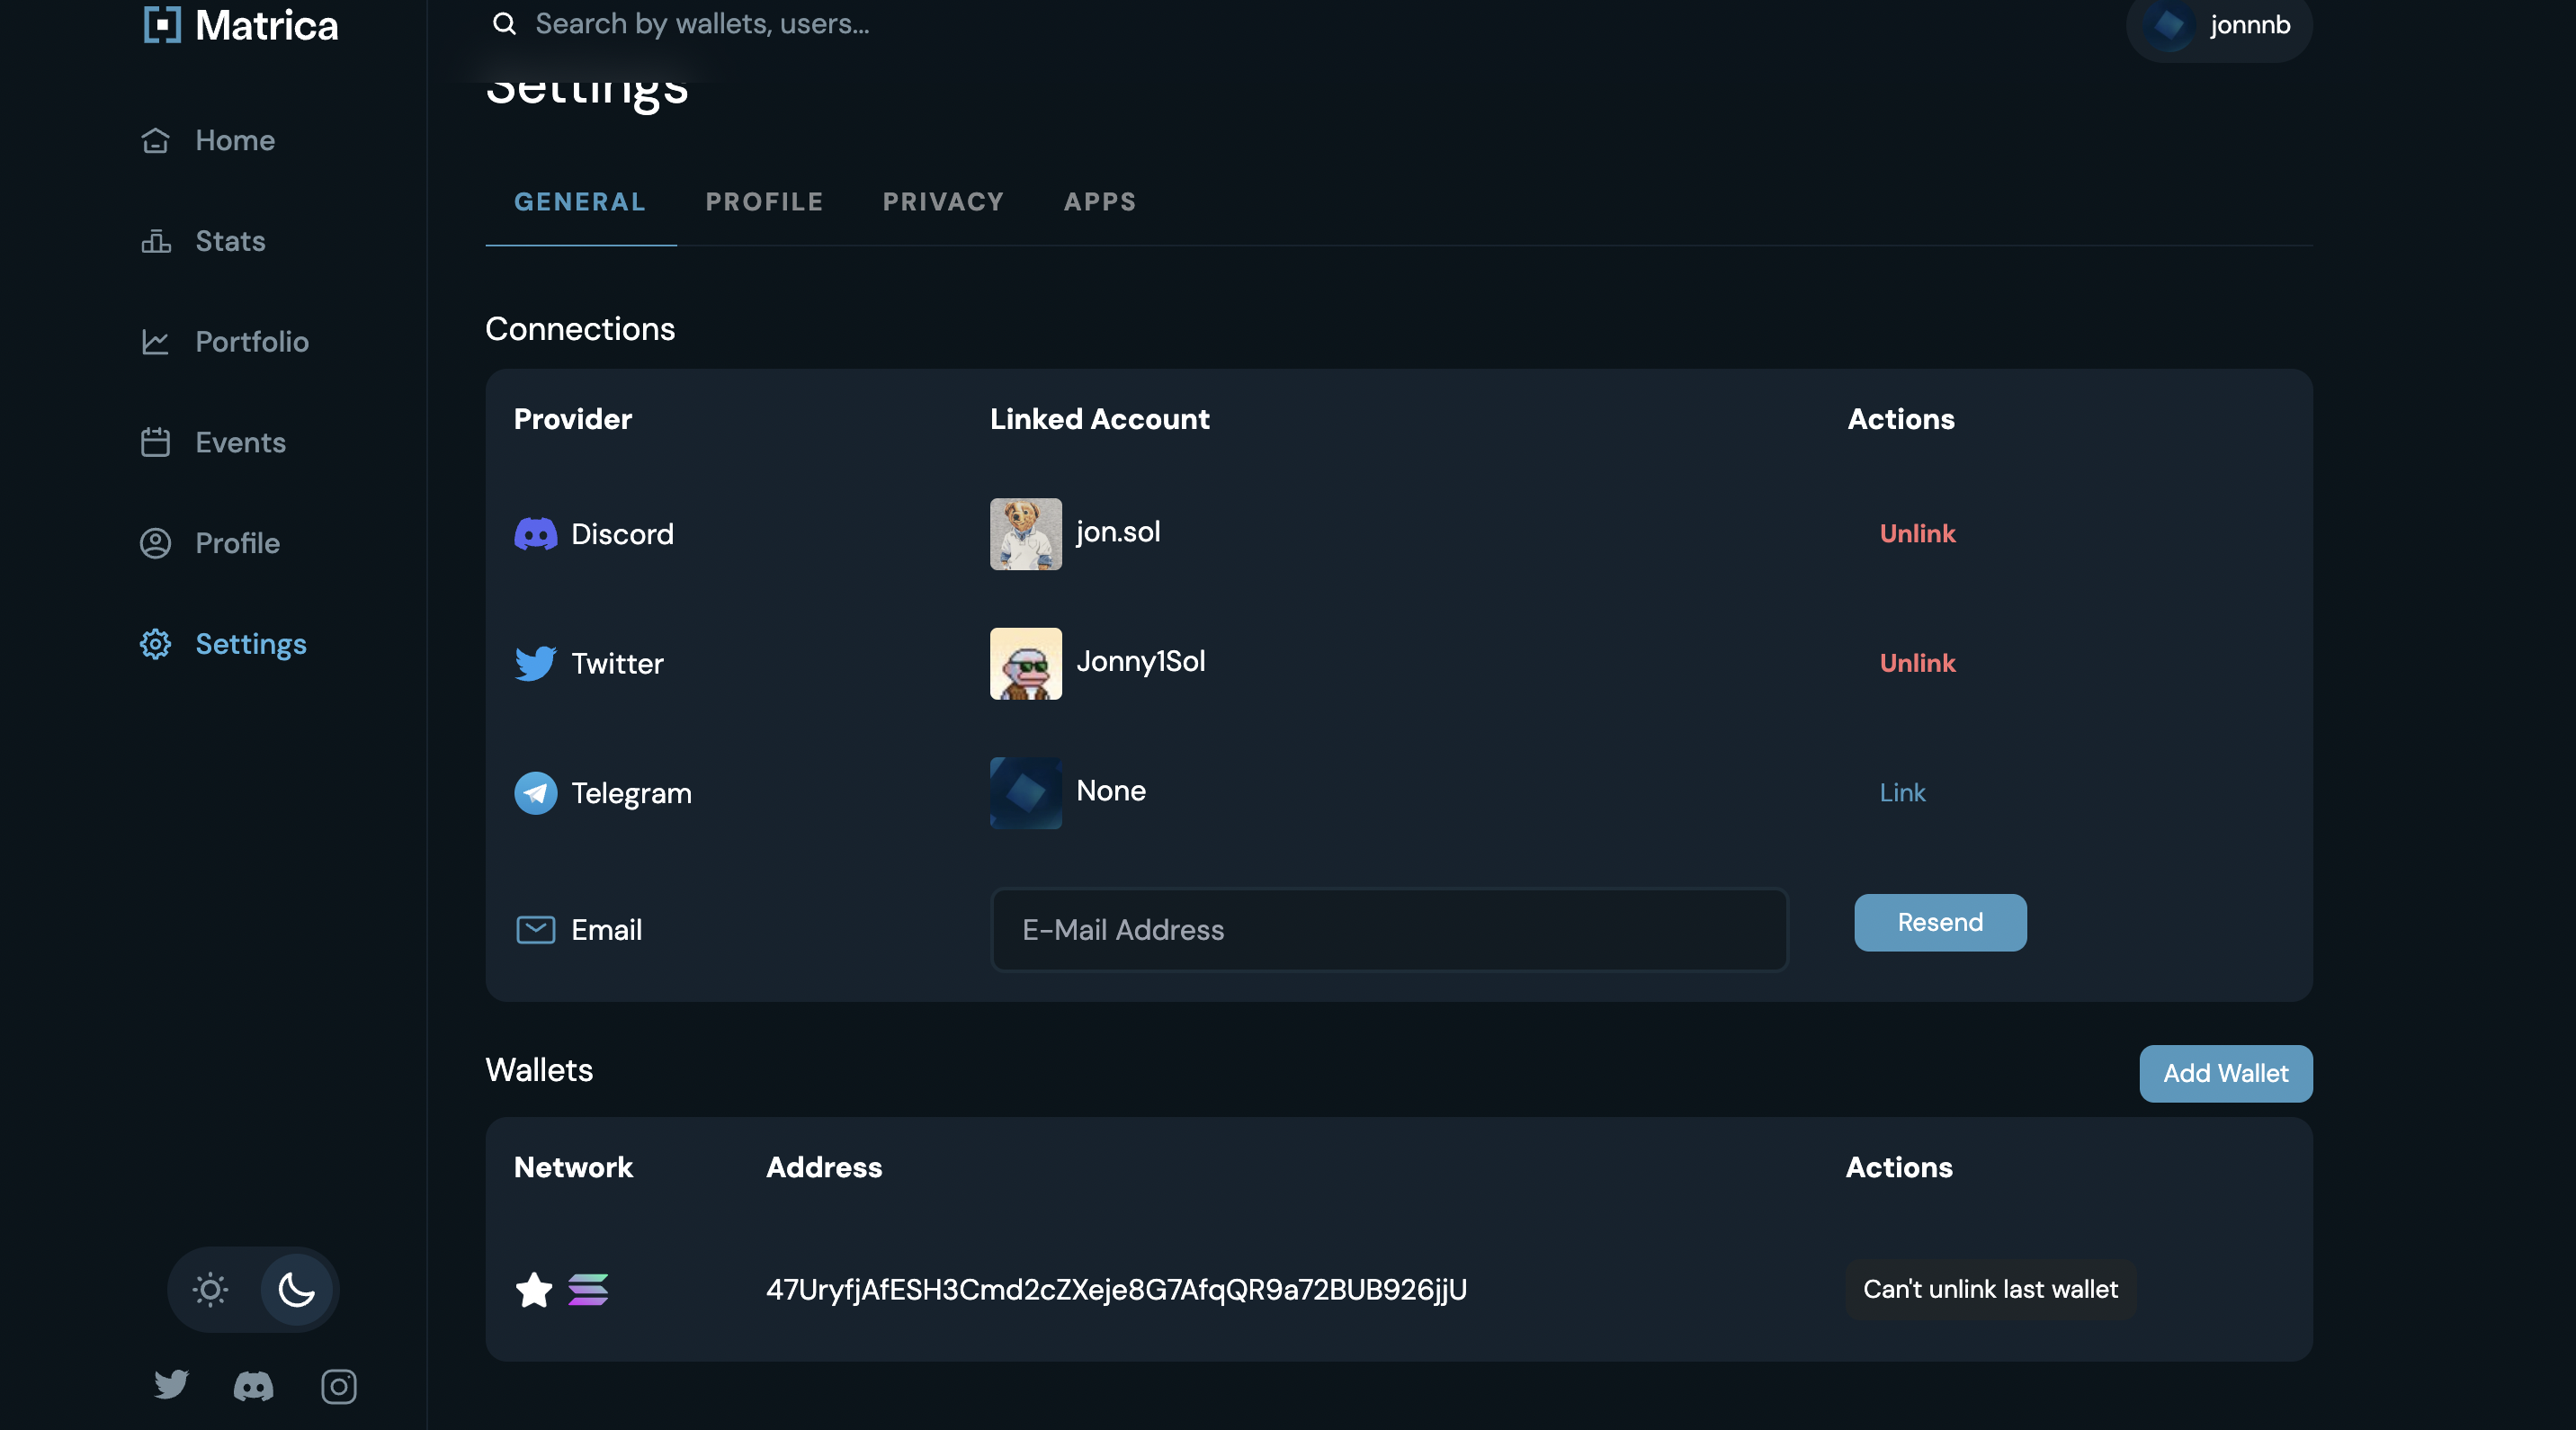Screen dimensions: 2576x1430
Task: Link a Telegram account
Action: click(x=1902, y=793)
